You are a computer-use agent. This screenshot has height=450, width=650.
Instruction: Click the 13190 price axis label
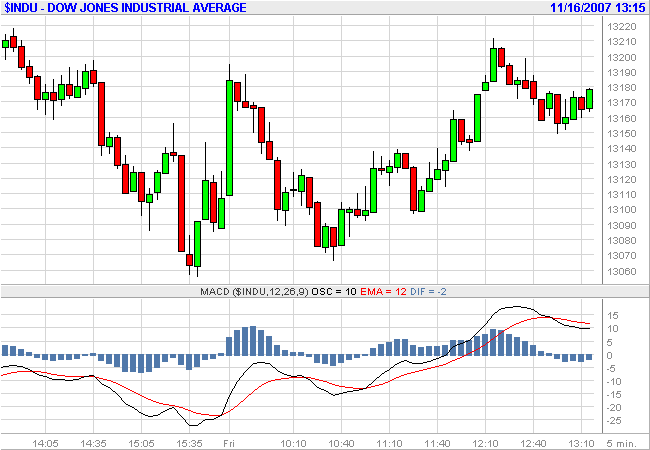621,73
